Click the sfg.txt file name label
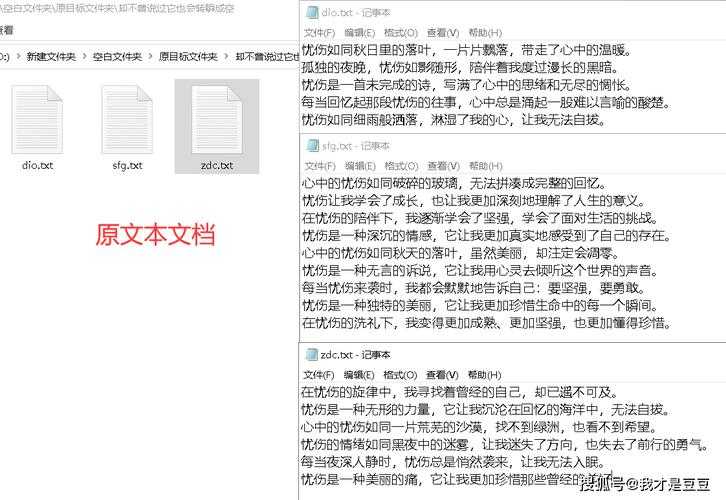 click(x=127, y=165)
